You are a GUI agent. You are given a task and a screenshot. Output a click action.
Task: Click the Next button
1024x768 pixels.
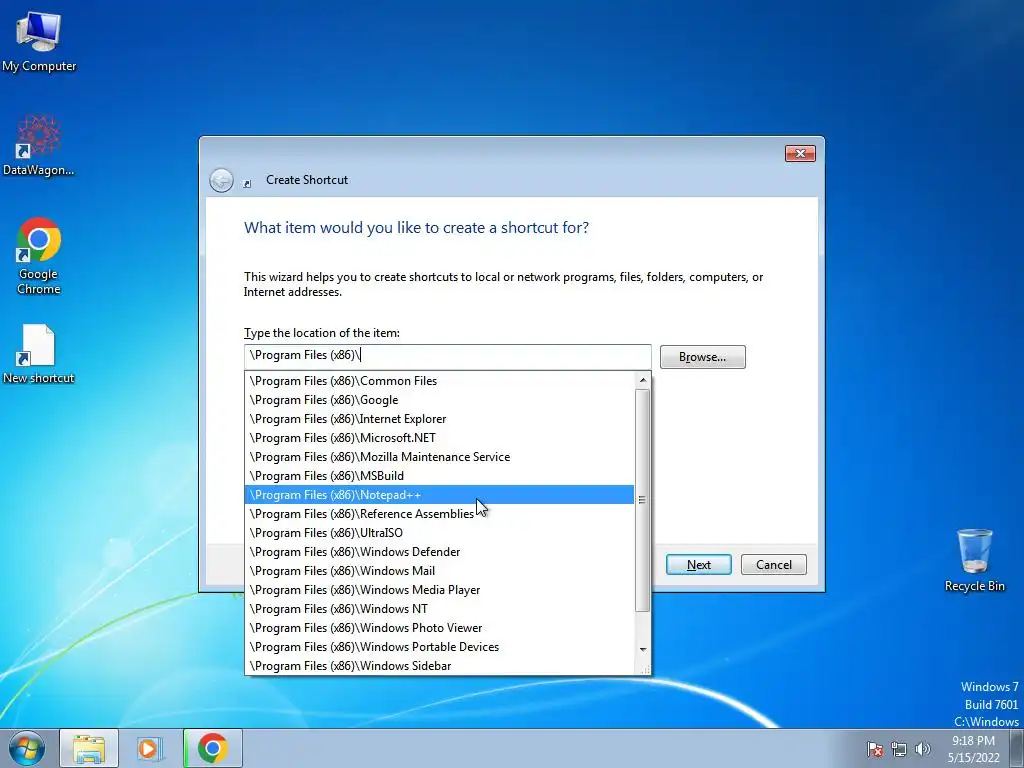[699, 565]
